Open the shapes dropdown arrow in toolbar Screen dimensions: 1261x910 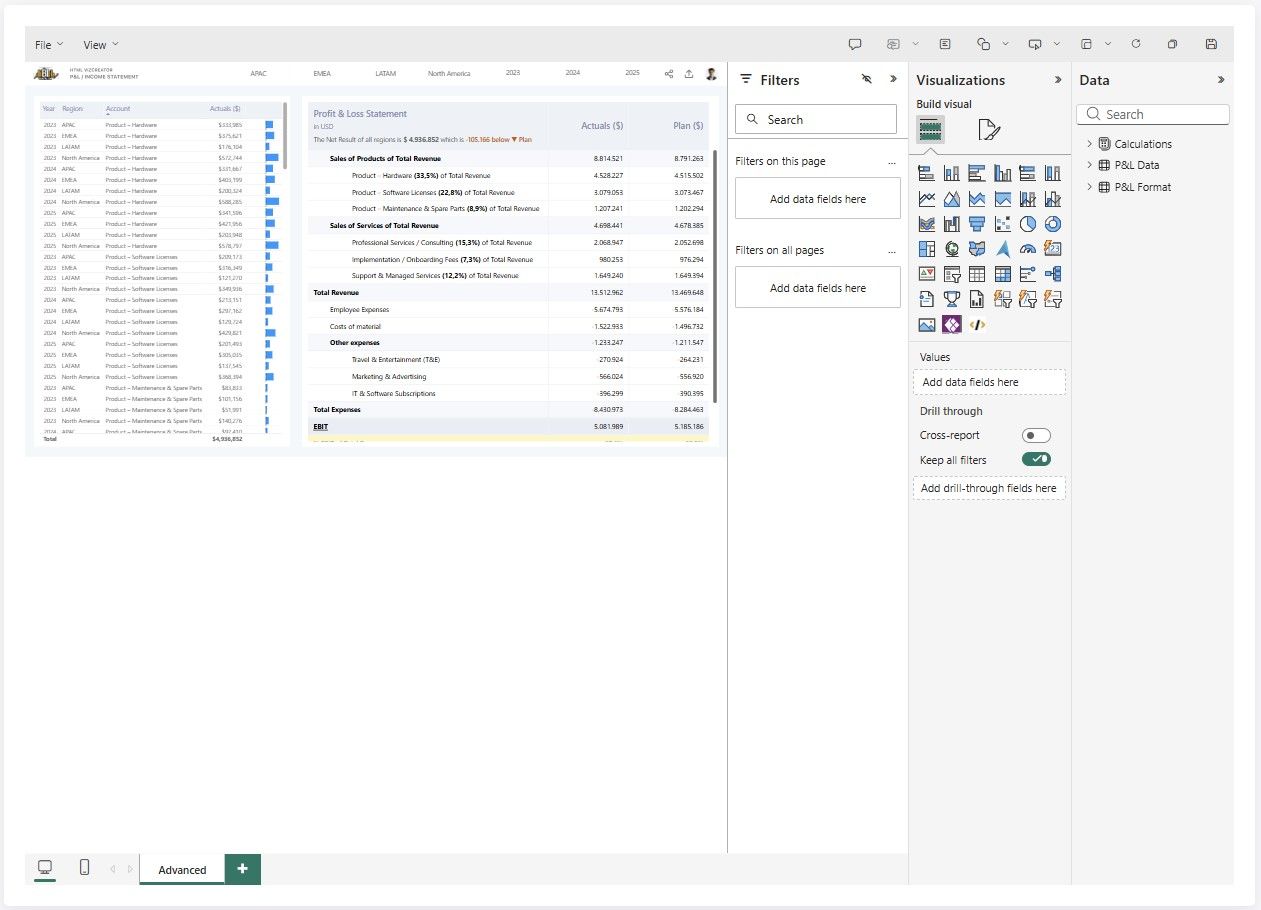[1005, 44]
